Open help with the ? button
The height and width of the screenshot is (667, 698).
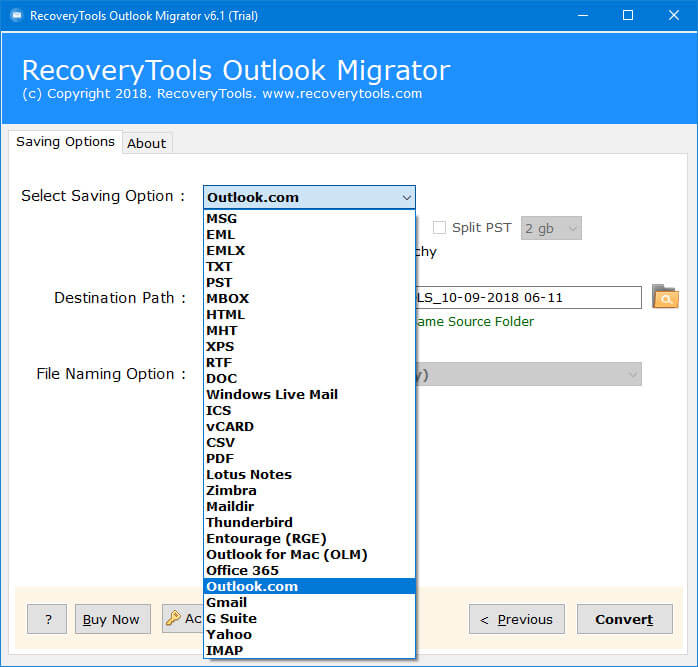click(x=47, y=619)
